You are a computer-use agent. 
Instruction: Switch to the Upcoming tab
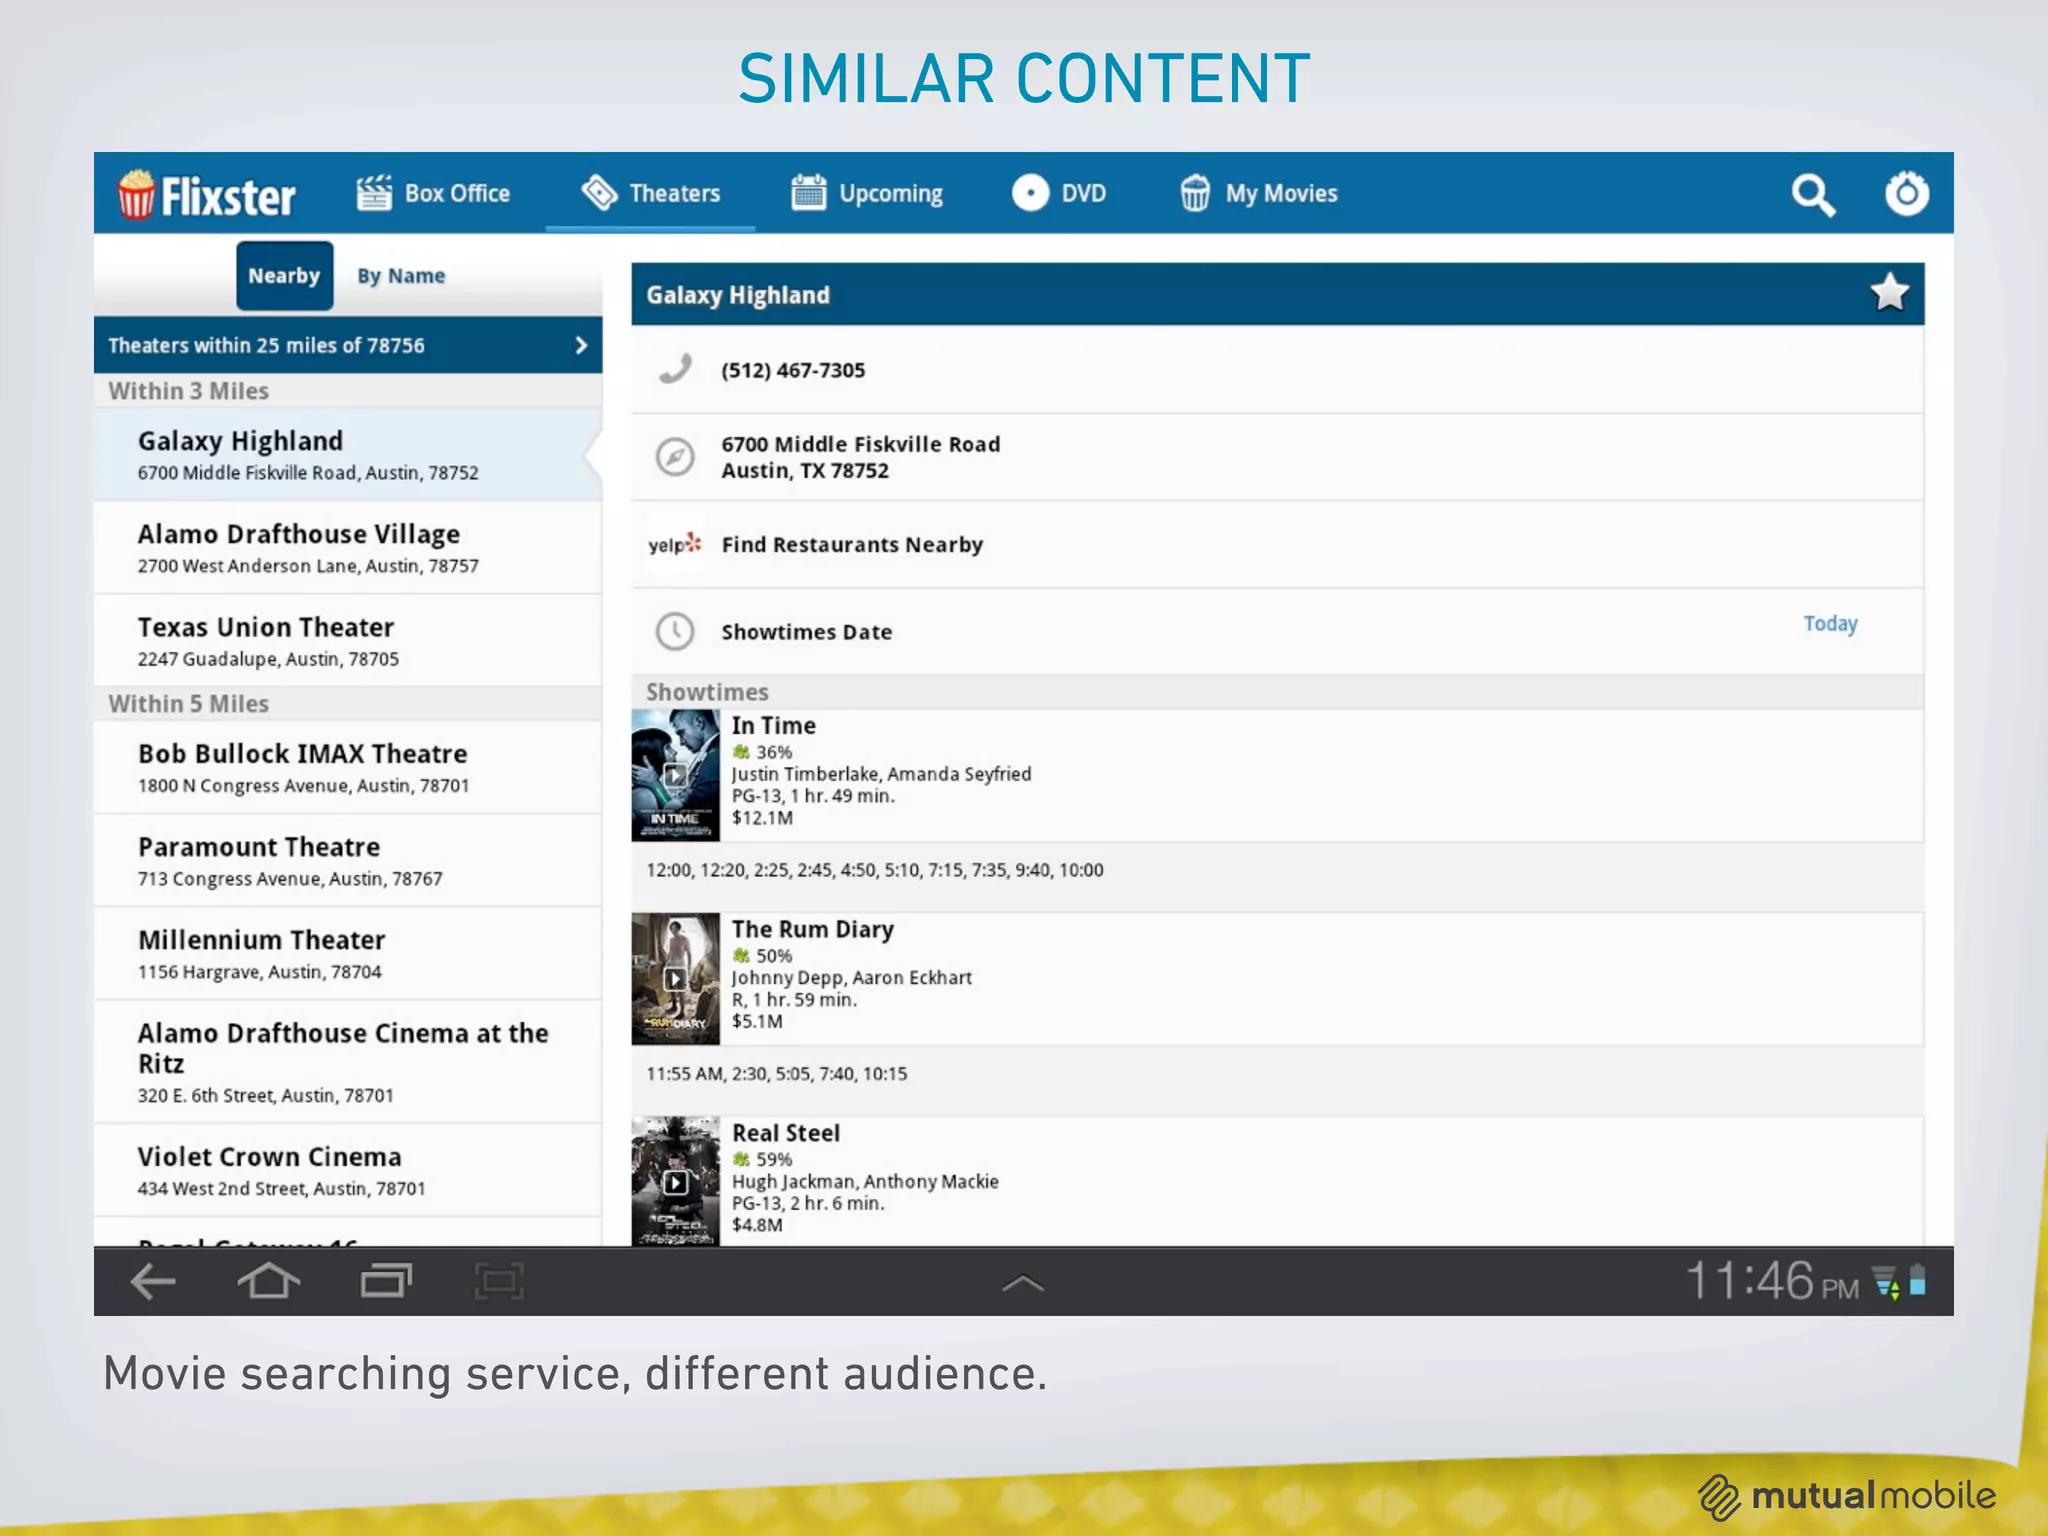point(867,193)
